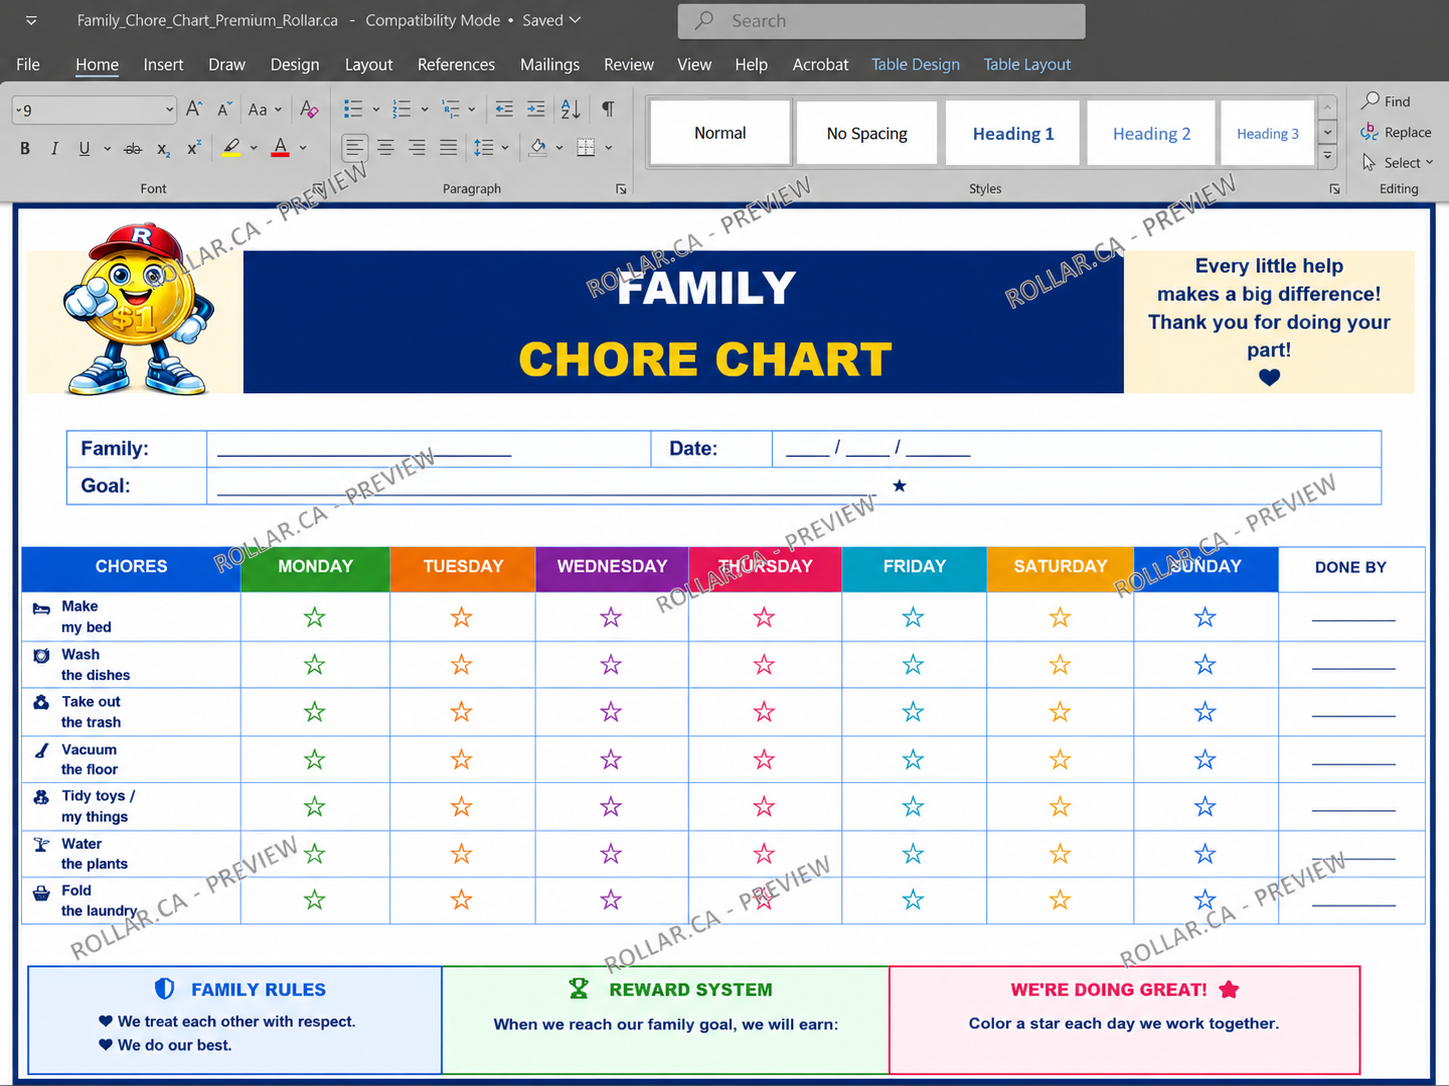
Task: Click Increase Indent icon
Action: pyautogui.click(x=536, y=109)
